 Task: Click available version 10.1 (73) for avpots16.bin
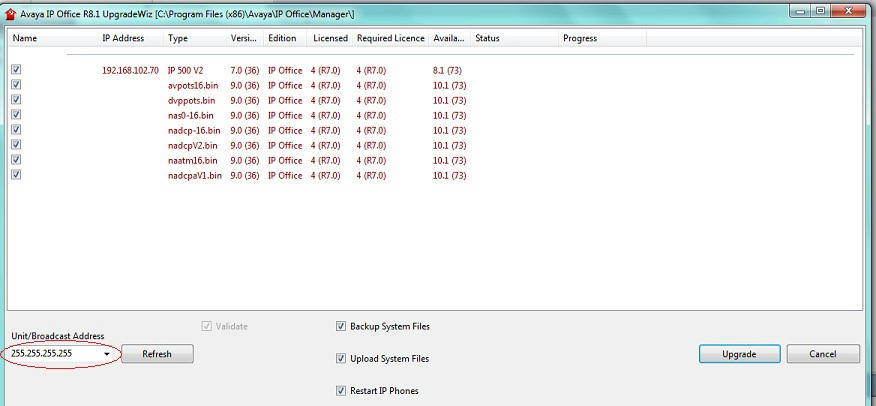tap(450, 85)
